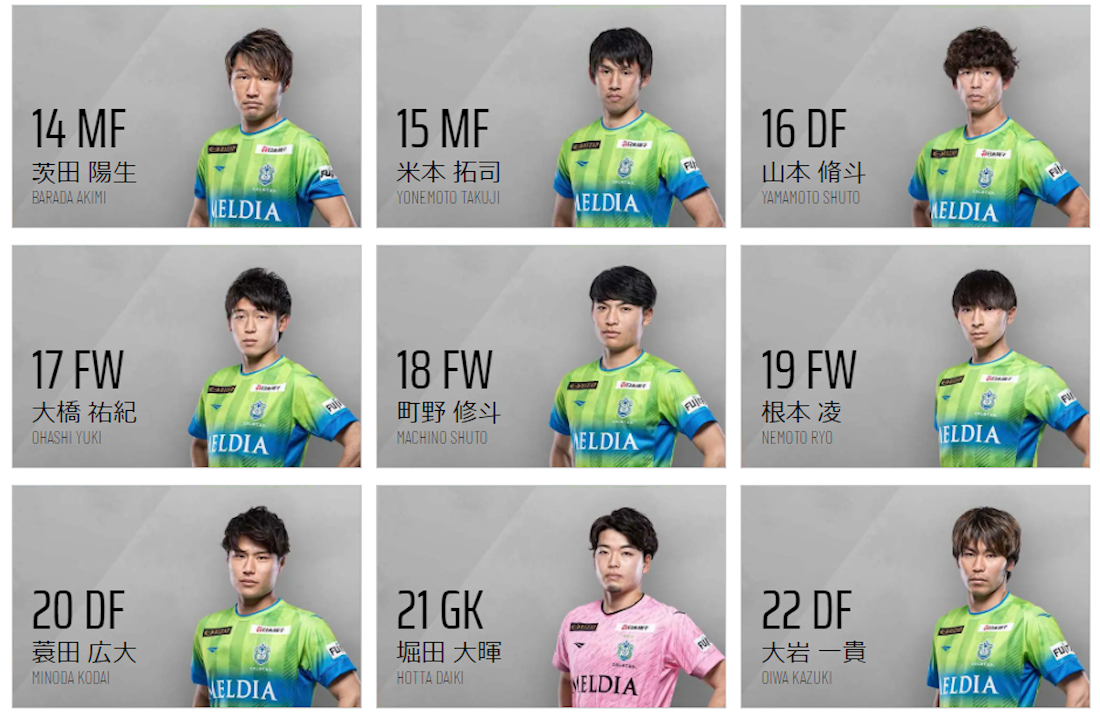
Task: Click the name text OHASHI YUKI
Action: click(x=67, y=438)
